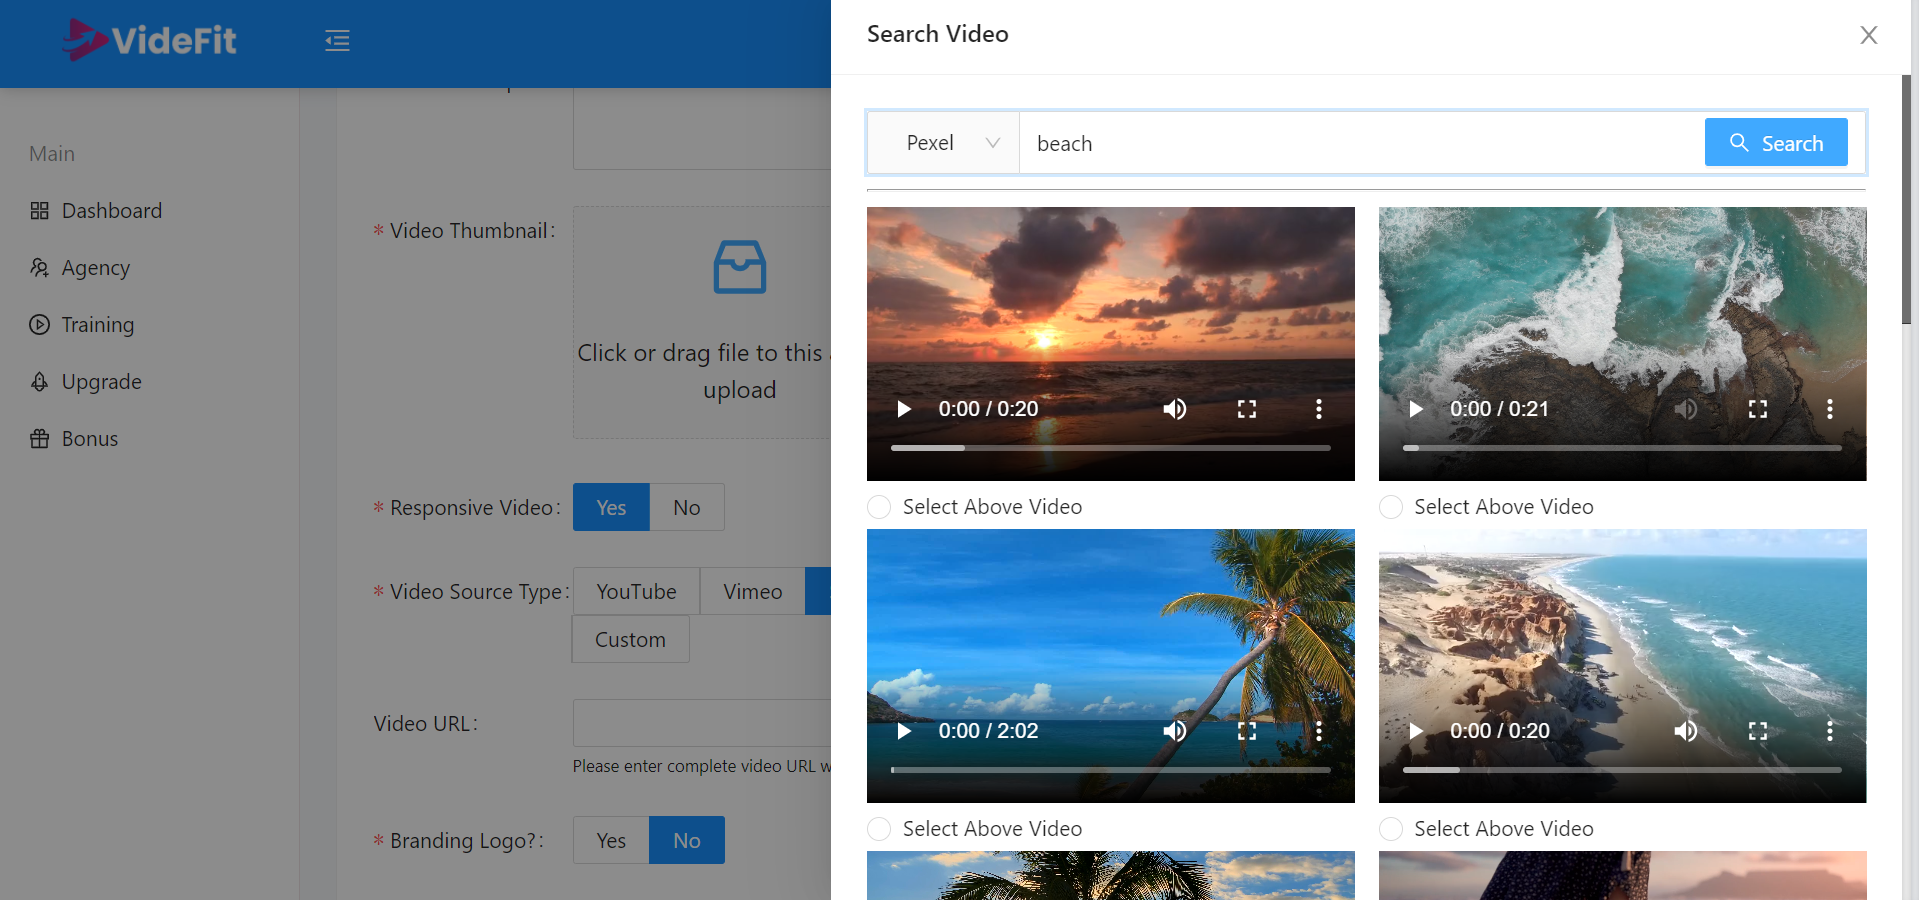Open Bonus in the sidebar
The width and height of the screenshot is (1919, 900).
point(89,439)
